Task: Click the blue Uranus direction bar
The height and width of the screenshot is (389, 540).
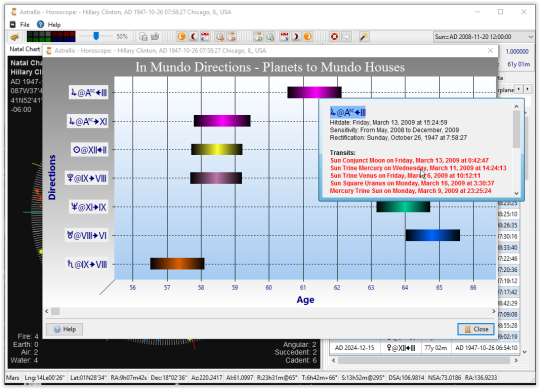Action: click(433, 235)
